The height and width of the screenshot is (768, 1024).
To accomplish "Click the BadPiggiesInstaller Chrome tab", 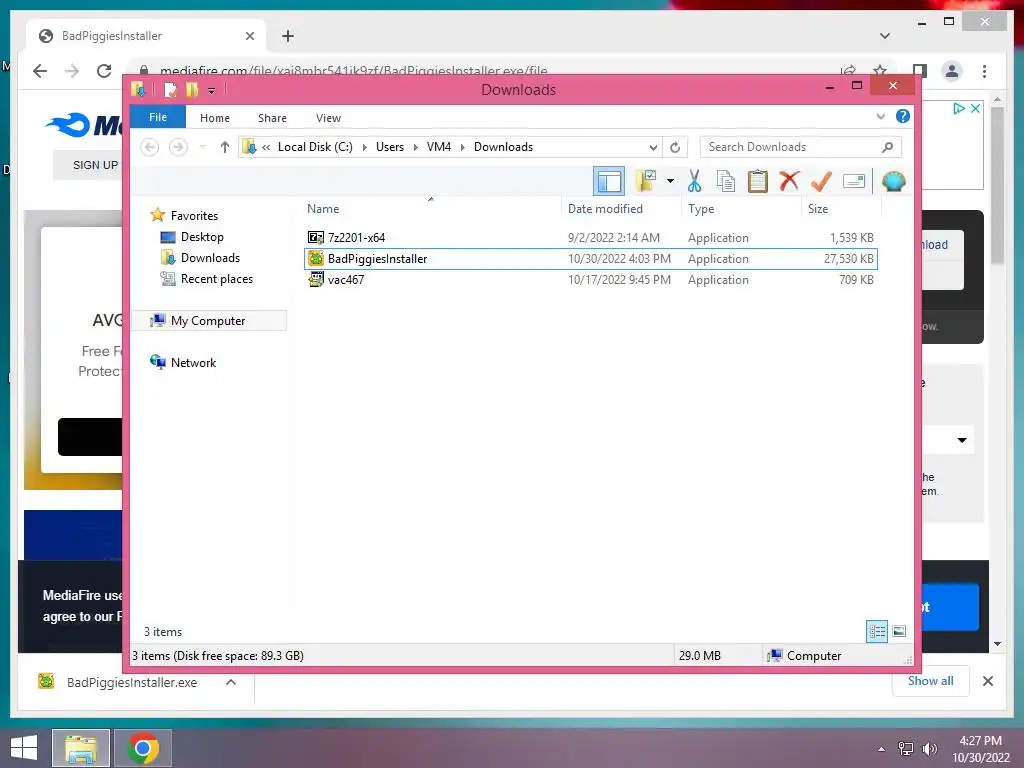I will (x=146, y=36).
